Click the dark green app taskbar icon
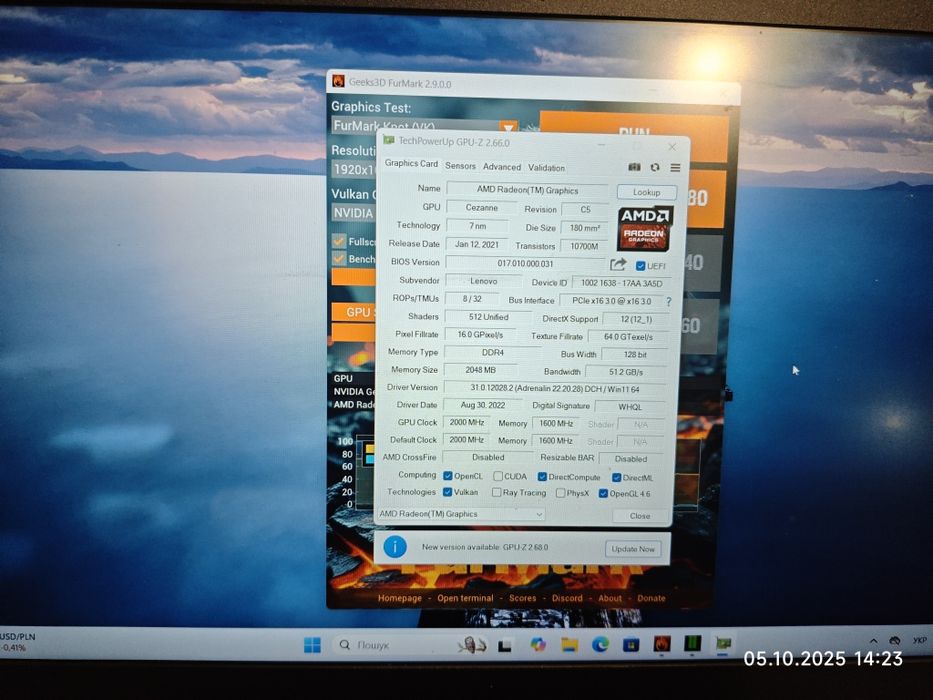The image size is (933, 700). [692, 643]
